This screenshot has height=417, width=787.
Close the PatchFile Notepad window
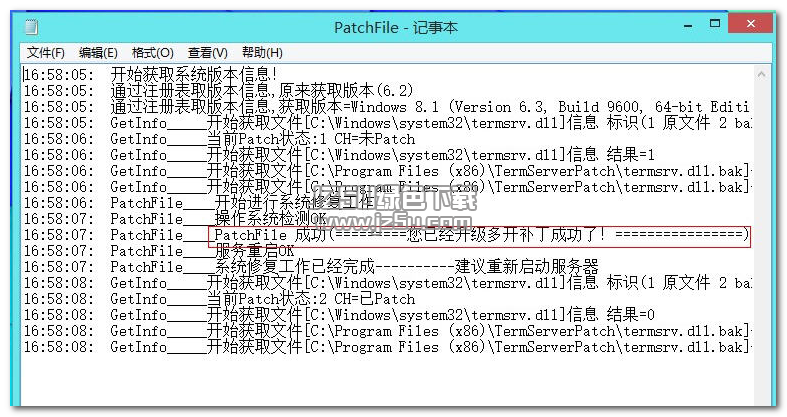750,24
